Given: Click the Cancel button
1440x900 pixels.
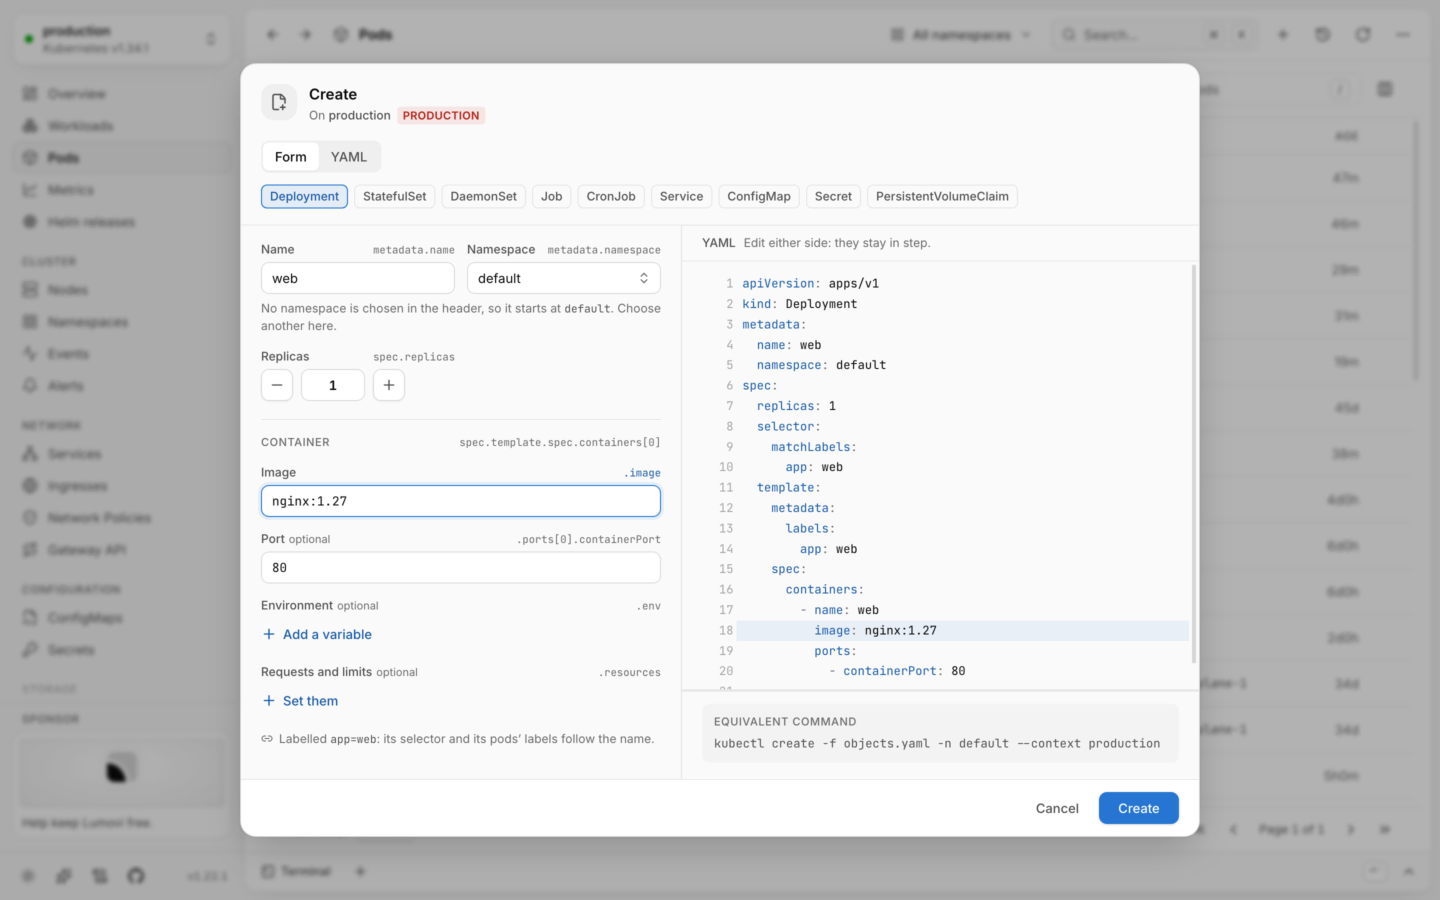Looking at the screenshot, I should (1057, 809).
